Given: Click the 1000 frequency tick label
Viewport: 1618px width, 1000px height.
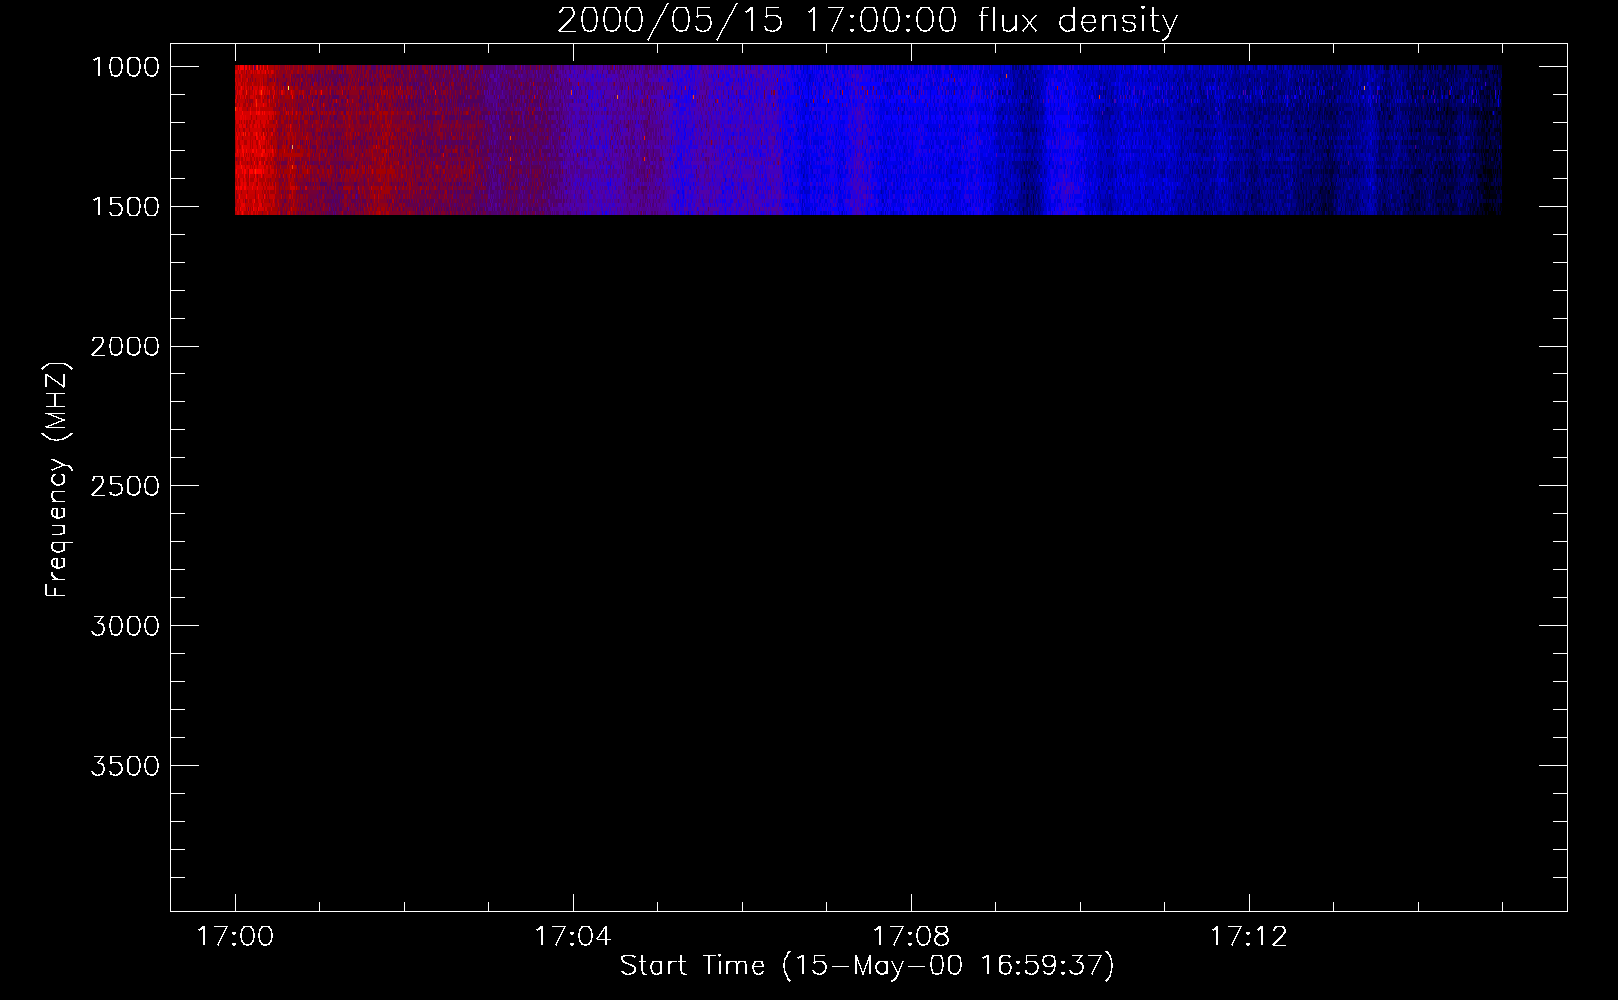Looking at the screenshot, I should 125,67.
